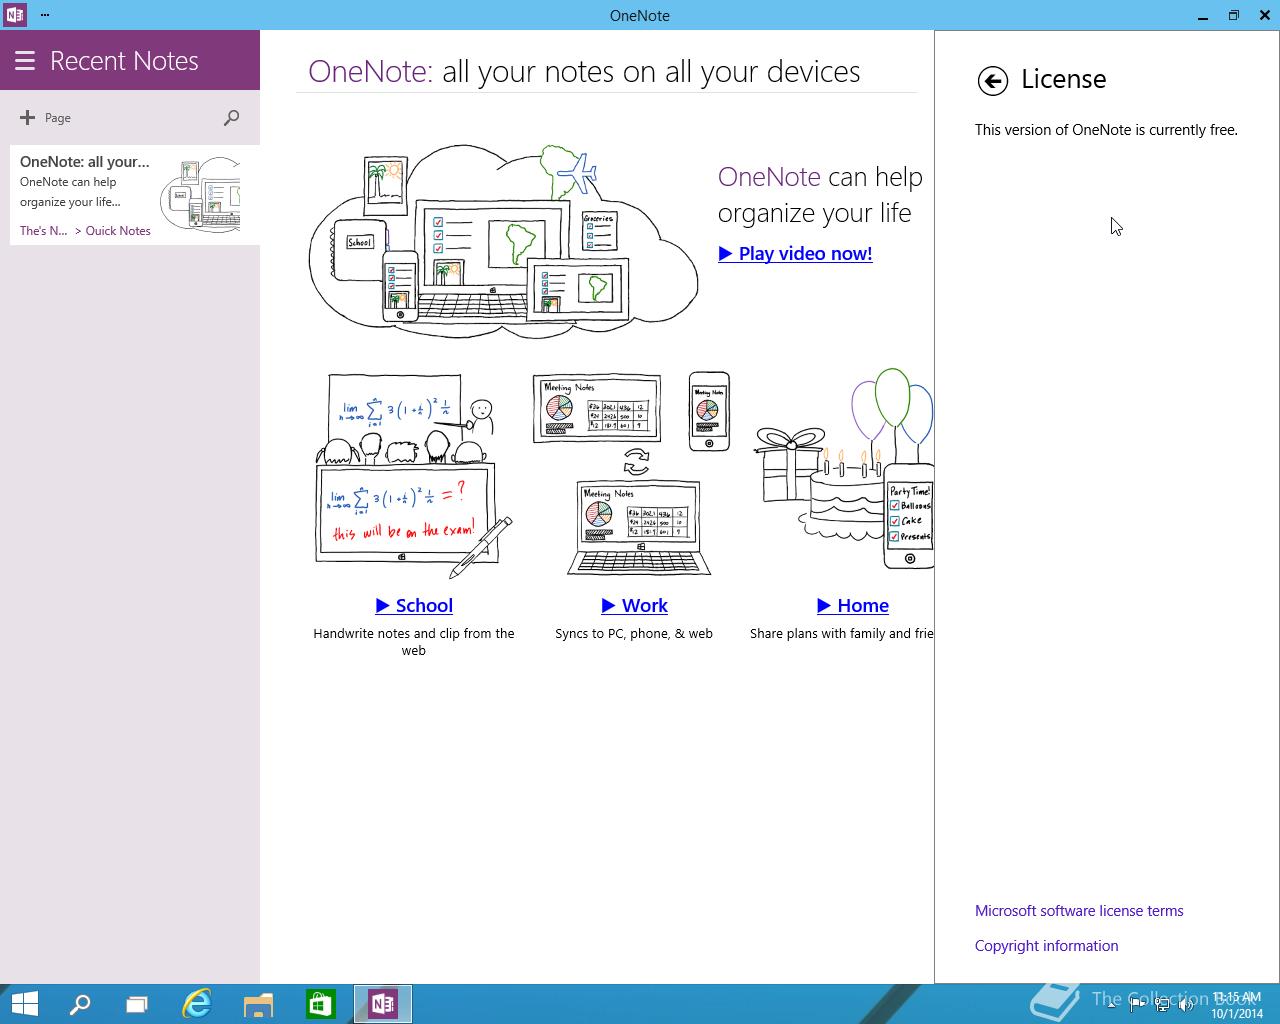The width and height of the screenshot is (1280, 1024).
Task: Open the 'OneNote: all your...' recent note card
Action: (x=135, y=195)
